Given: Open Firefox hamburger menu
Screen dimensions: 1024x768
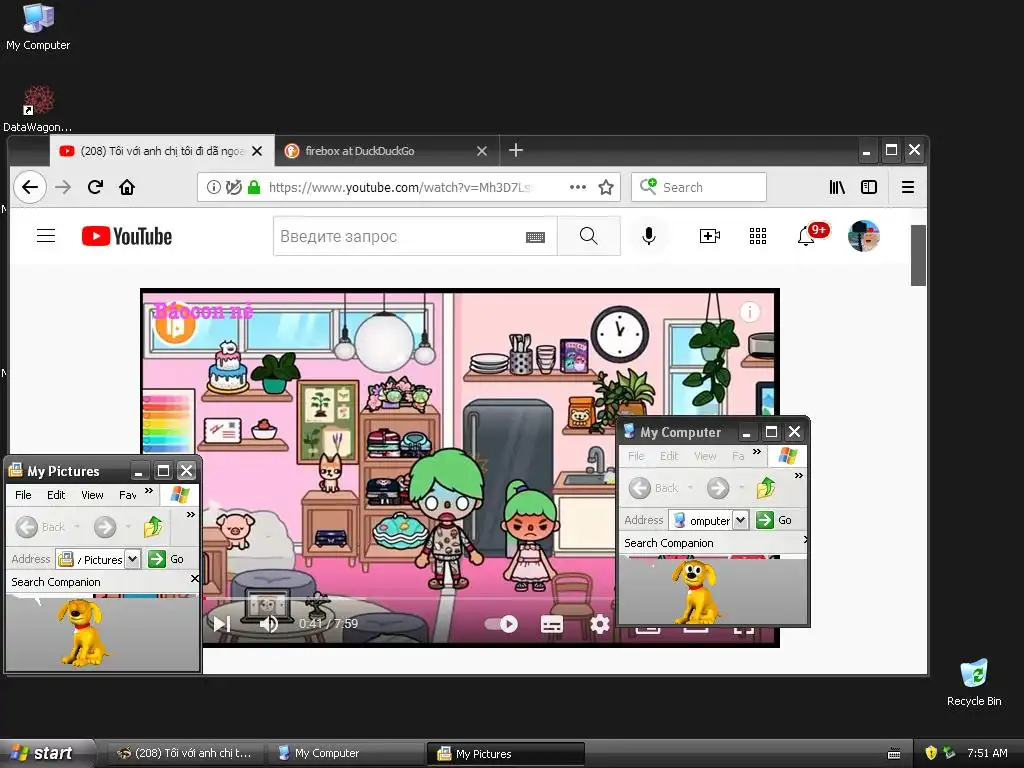Looking at the screenshot, I should (908, 187).
